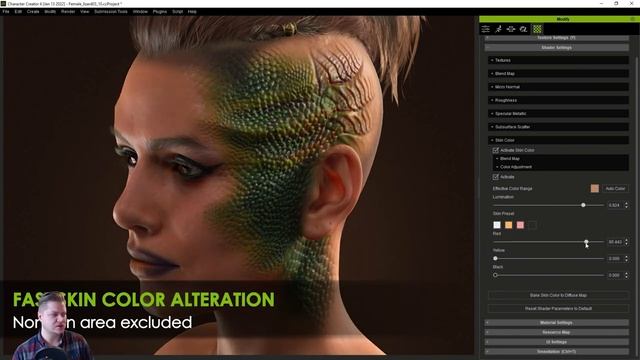
Task: Open the Edit menu
Action: (18, 11)
